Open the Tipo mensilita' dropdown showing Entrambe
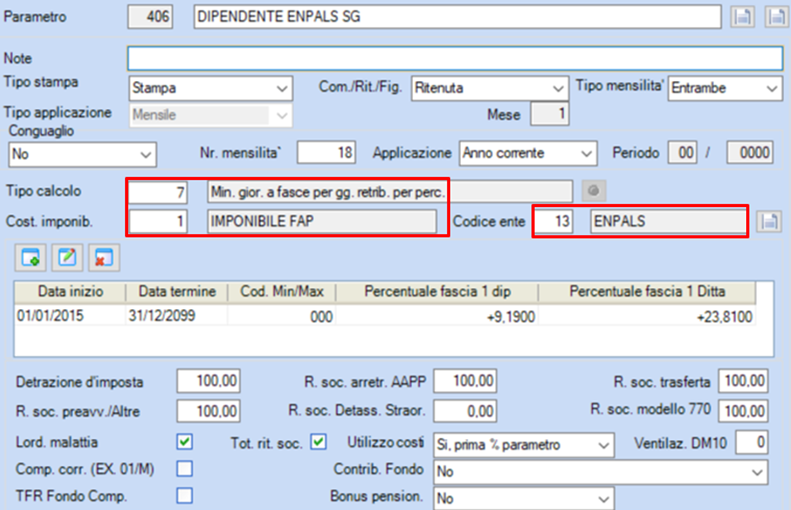 tap(725, 88)
